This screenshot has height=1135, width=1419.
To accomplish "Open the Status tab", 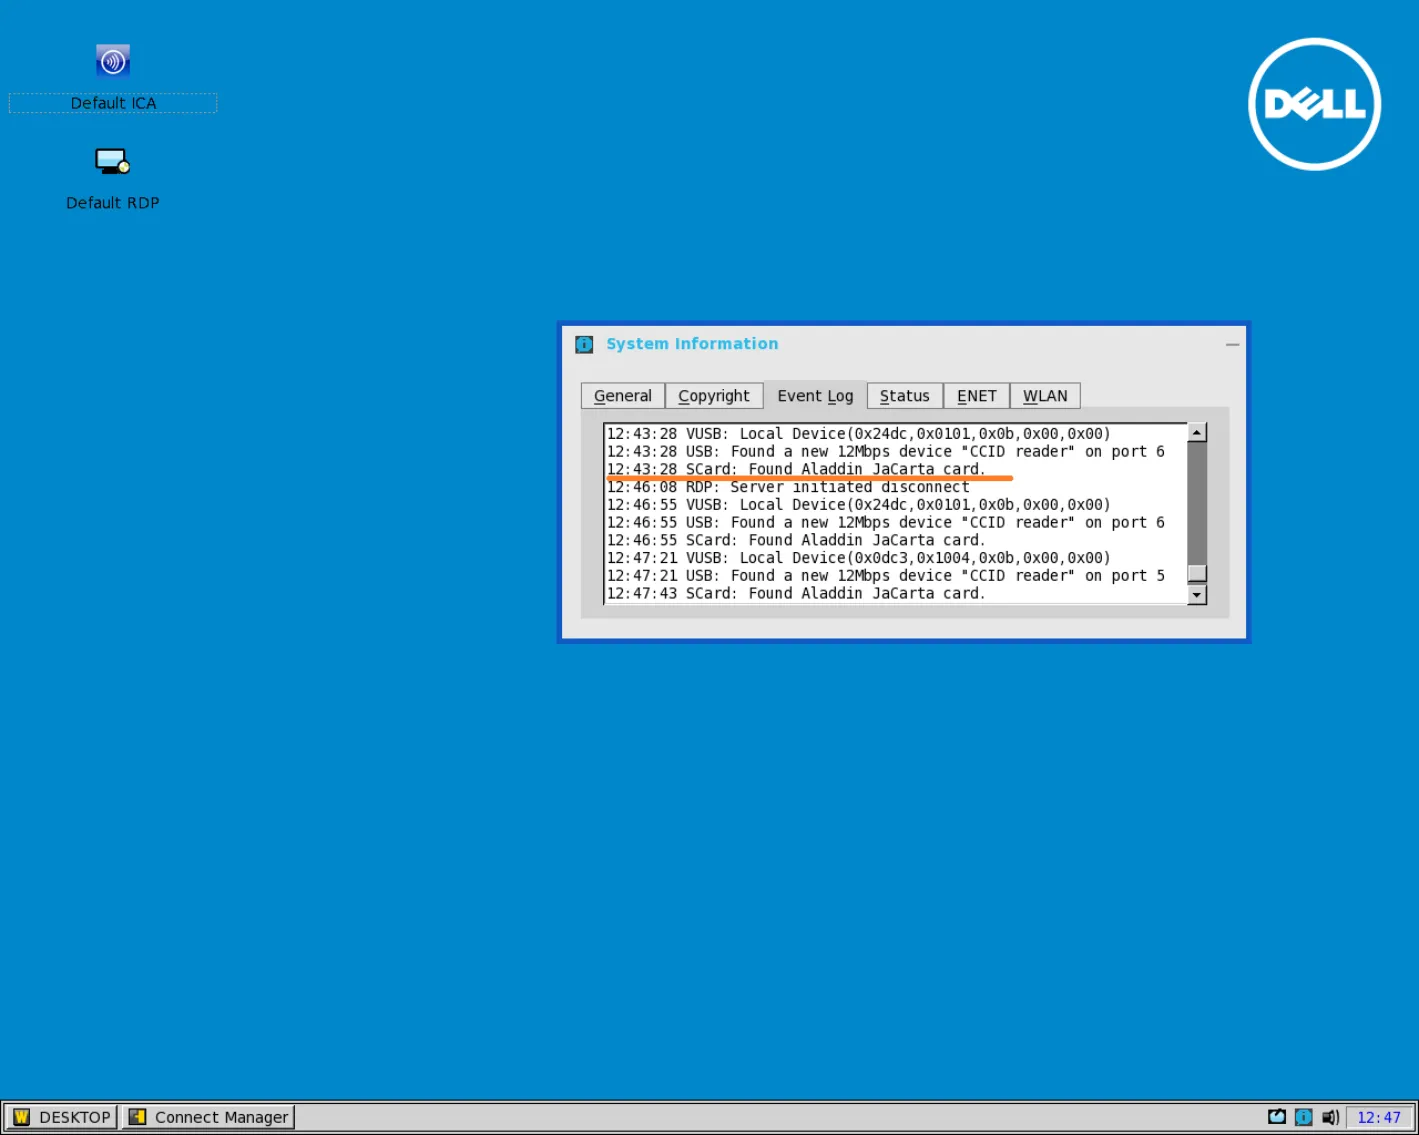I will point(905,396).
